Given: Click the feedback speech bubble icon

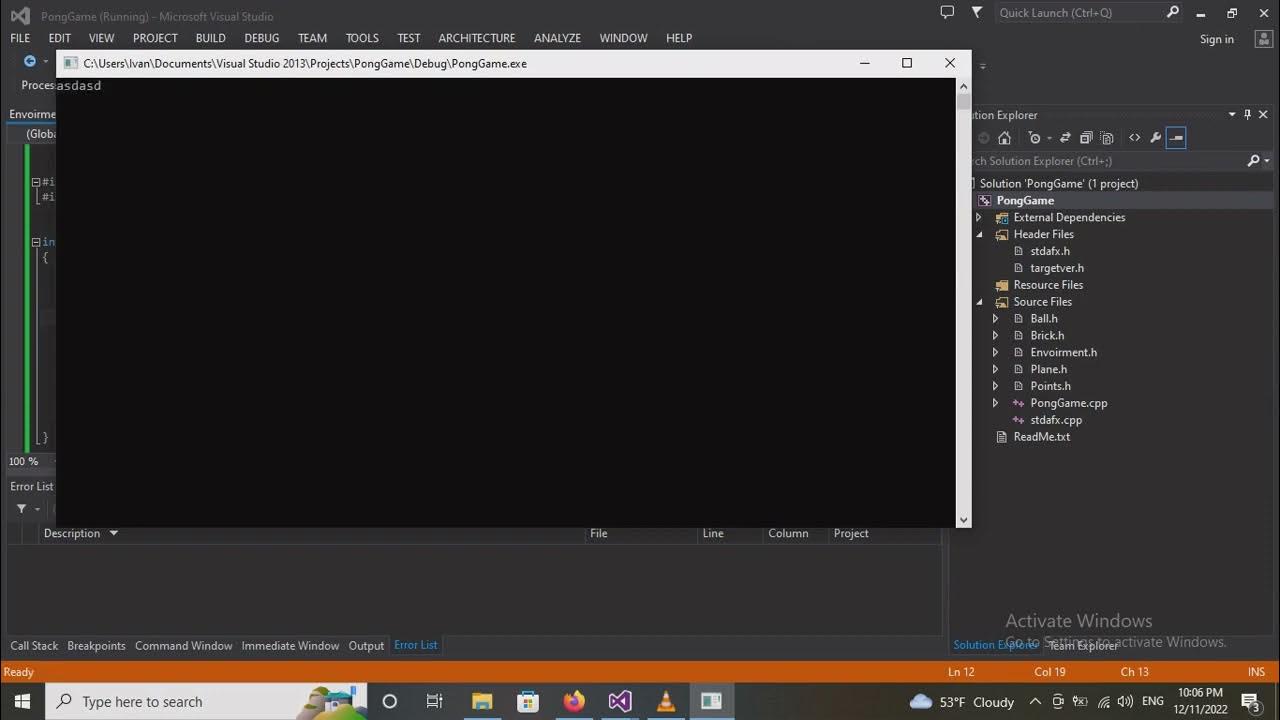Looking at the screenshot, I should pos(947,12).
